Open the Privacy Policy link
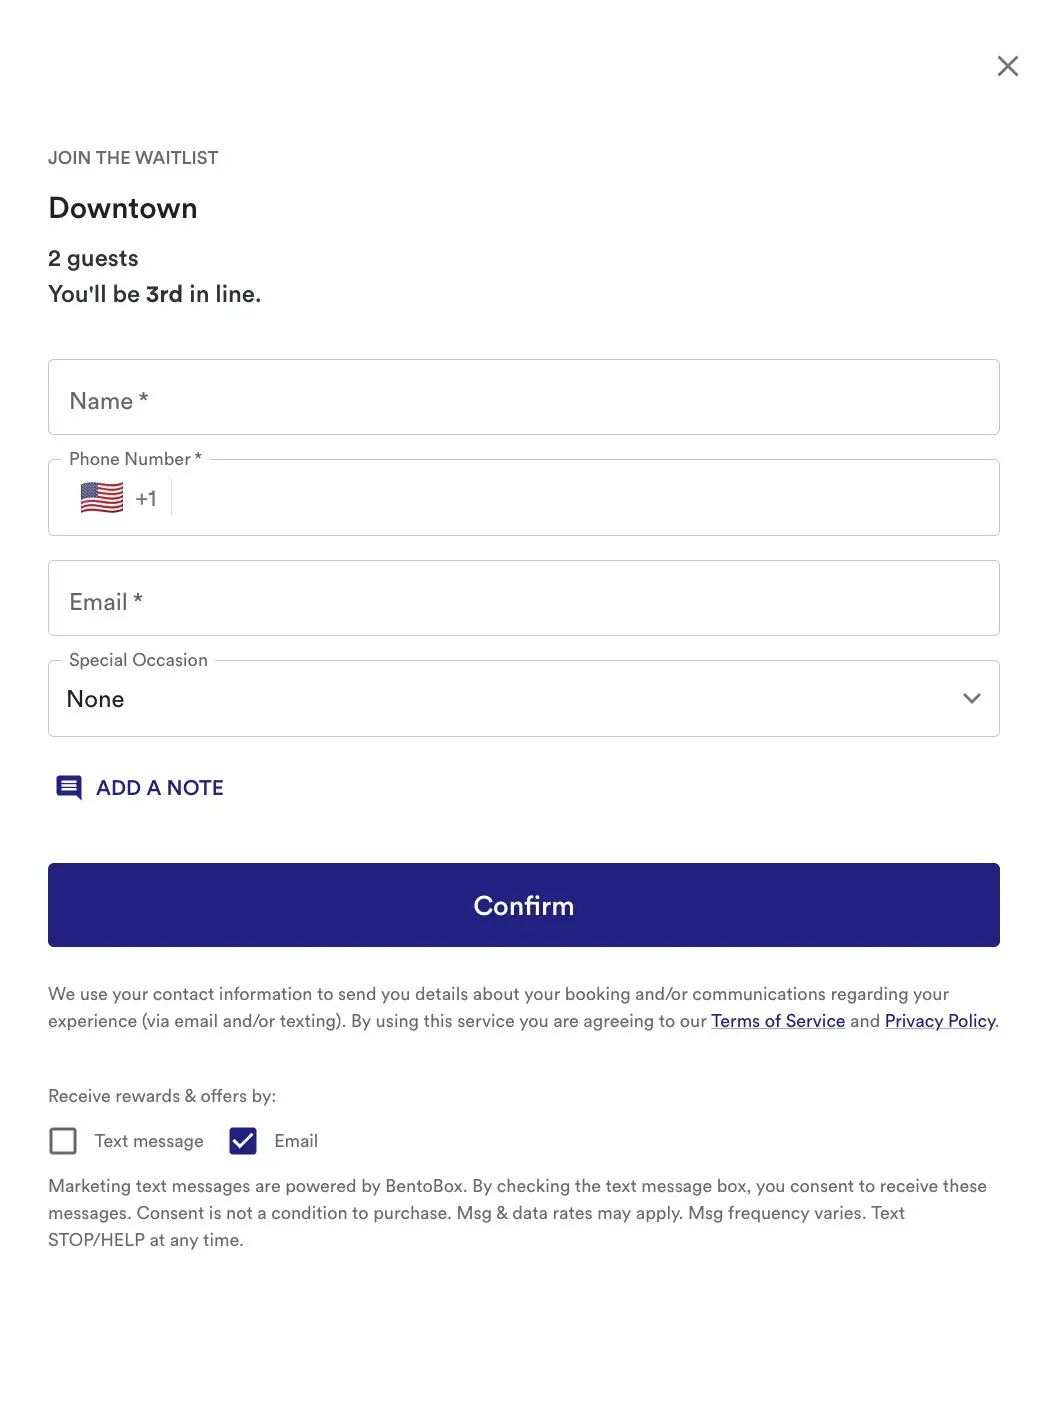The height and width of the screenshot is (1402, 1048). (940, 1021)
